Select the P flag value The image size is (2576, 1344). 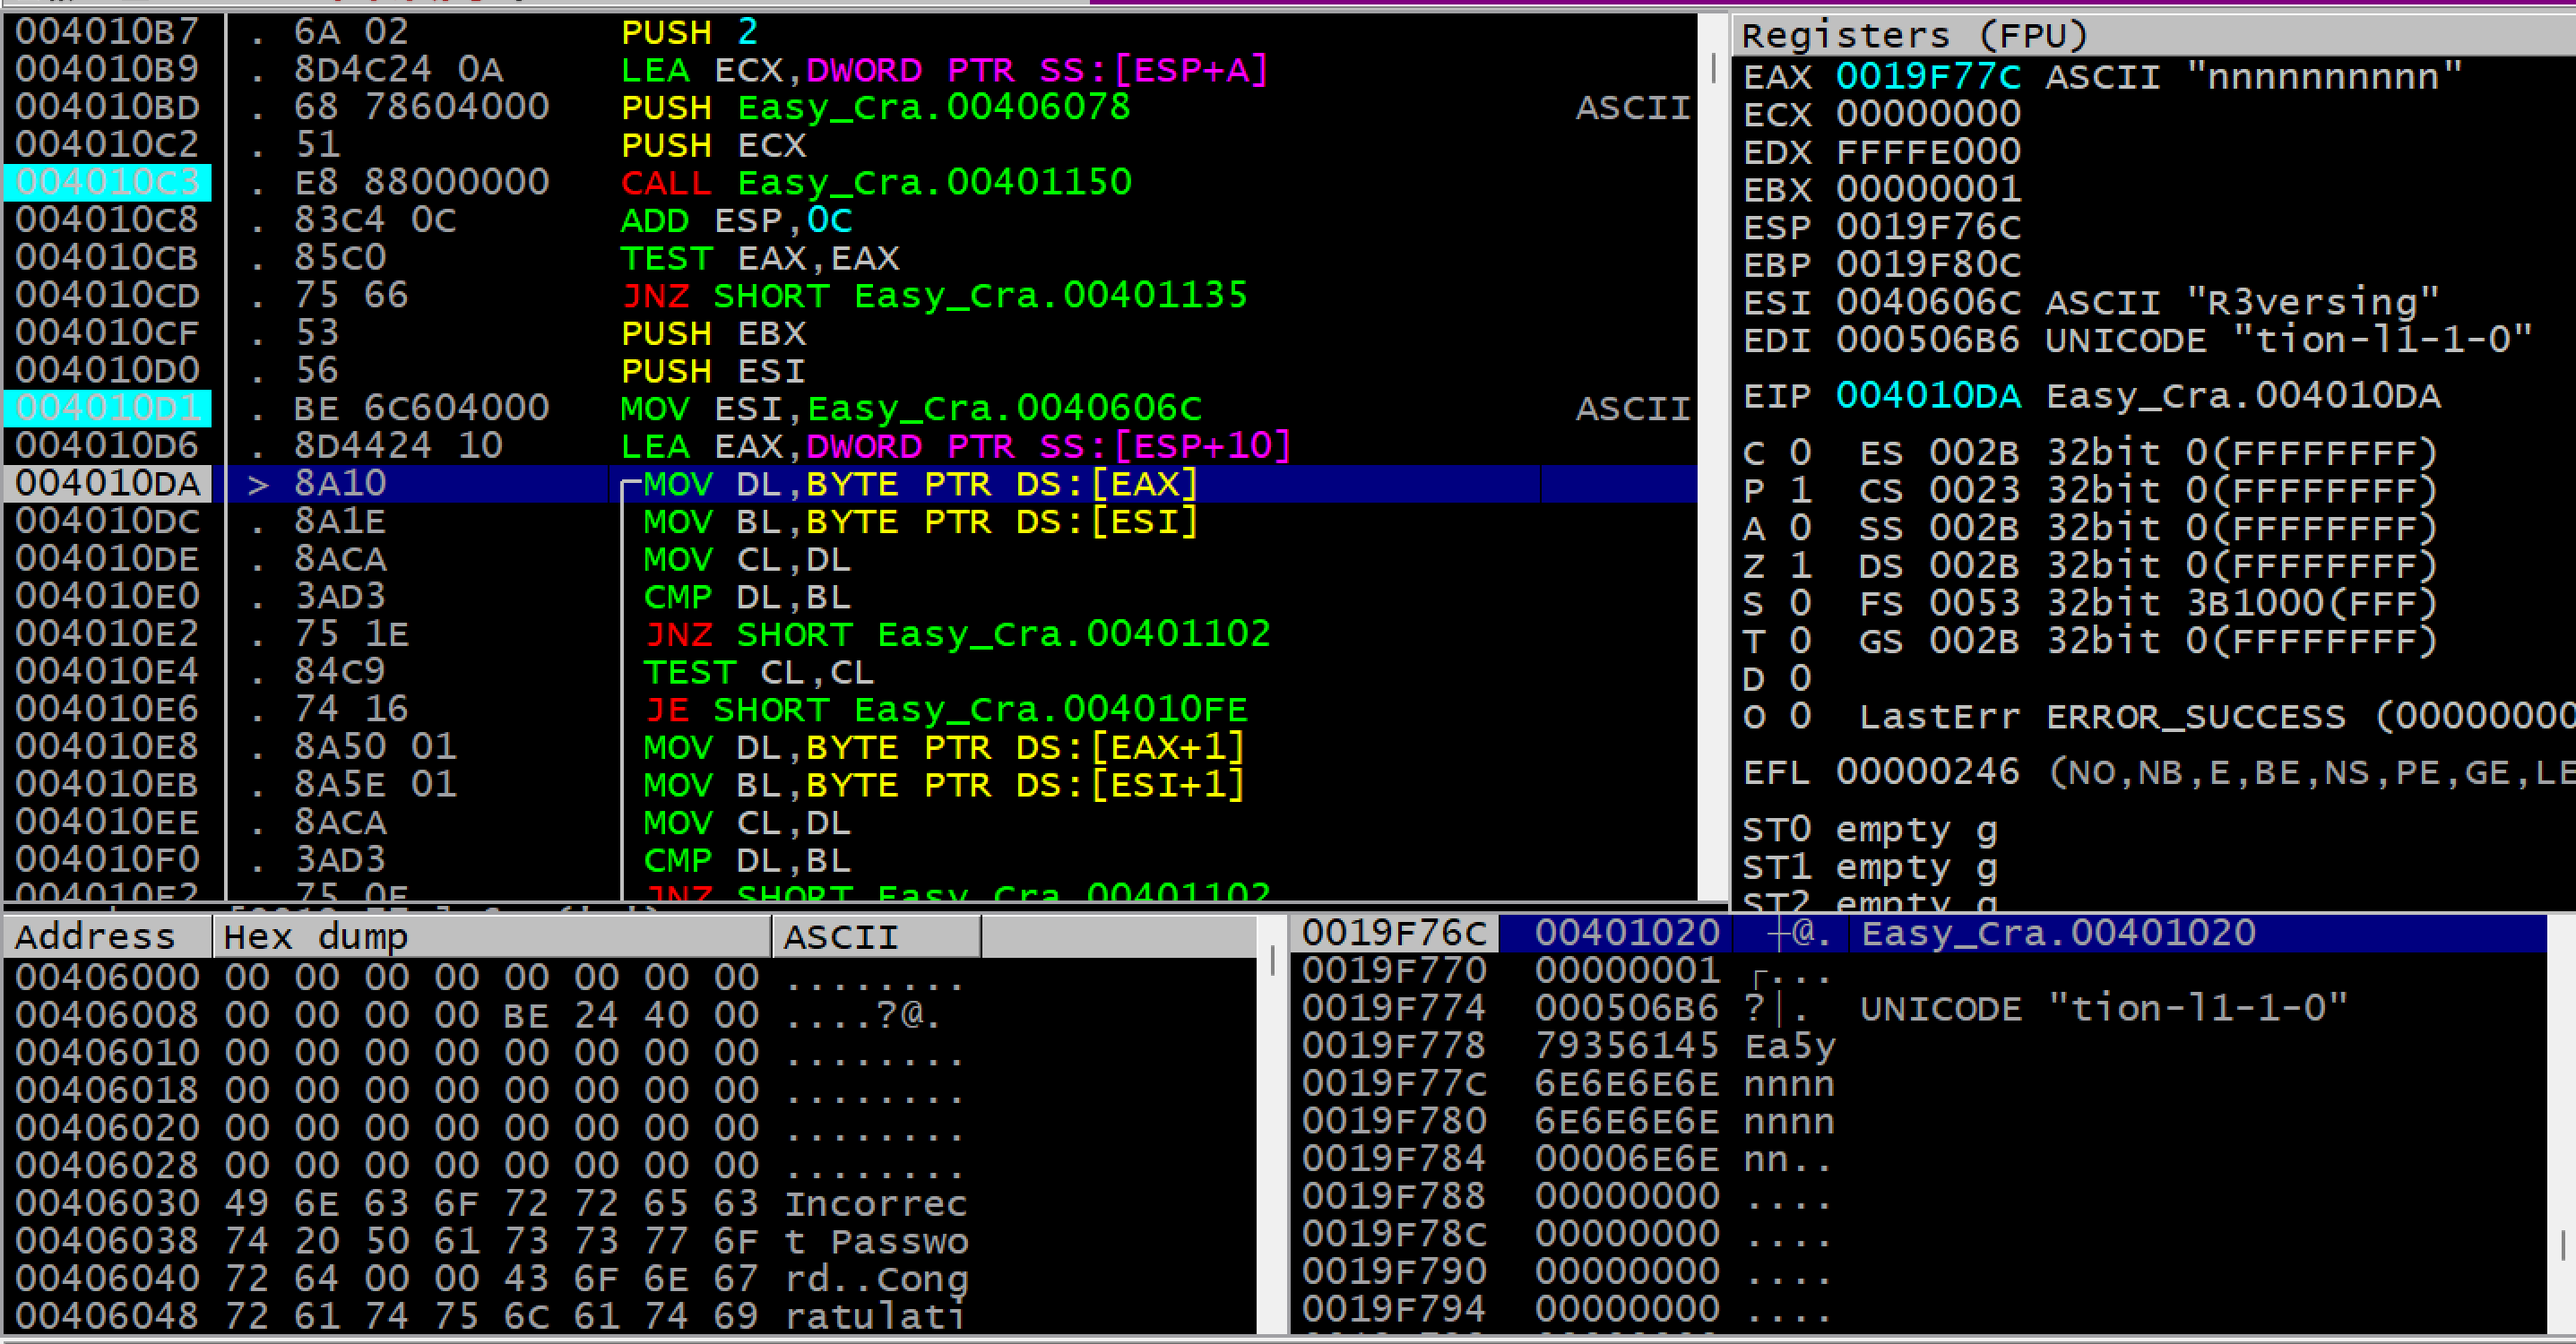coord(1800,491)
